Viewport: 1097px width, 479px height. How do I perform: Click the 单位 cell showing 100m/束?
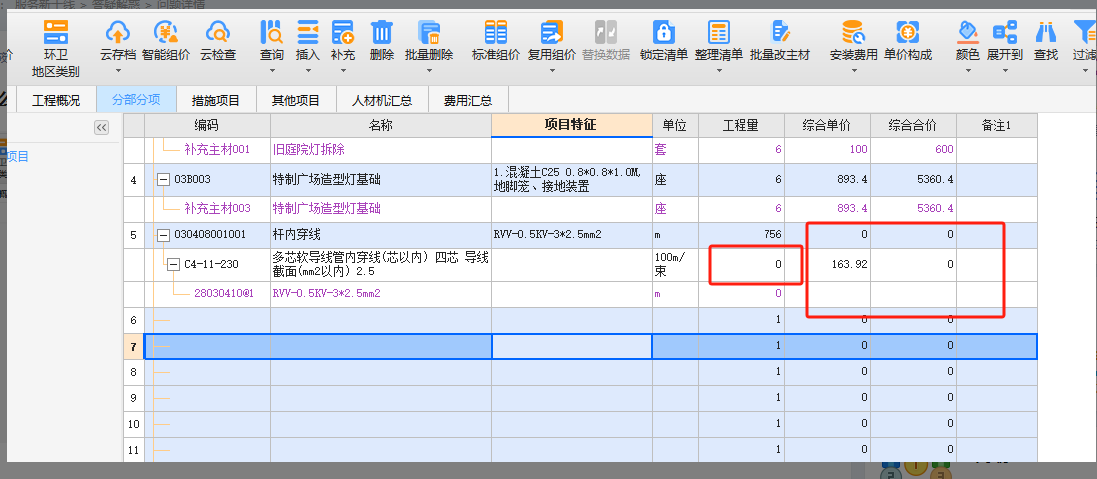tap(674, 264)
